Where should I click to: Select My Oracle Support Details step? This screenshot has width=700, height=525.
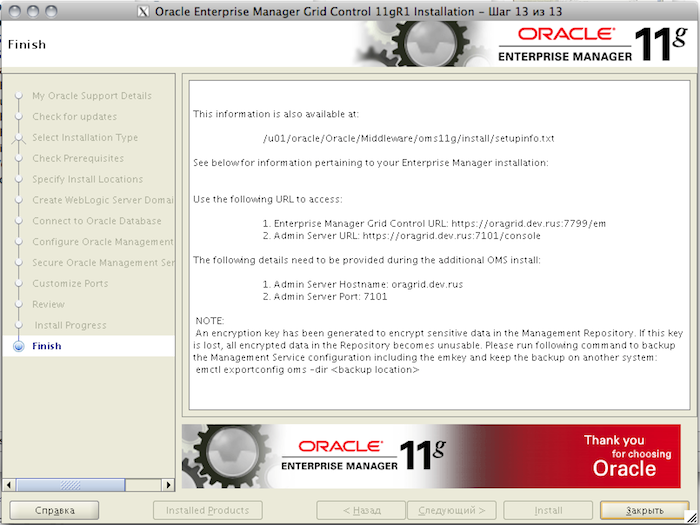(92, 96)
